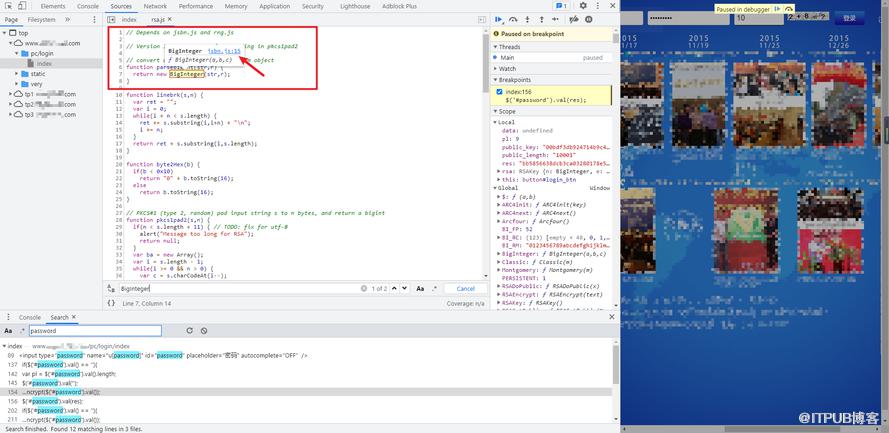Close the bottom drawer panel
The image size is (889, 433).
click(612, 317)
